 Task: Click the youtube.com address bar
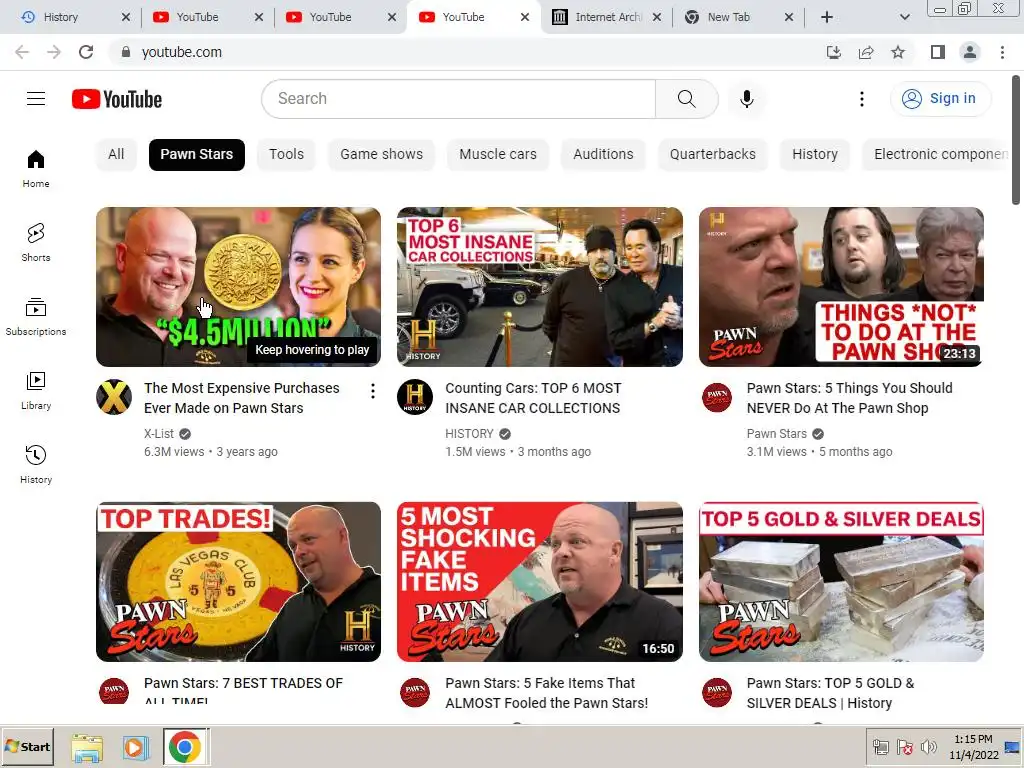click(470, 52)
